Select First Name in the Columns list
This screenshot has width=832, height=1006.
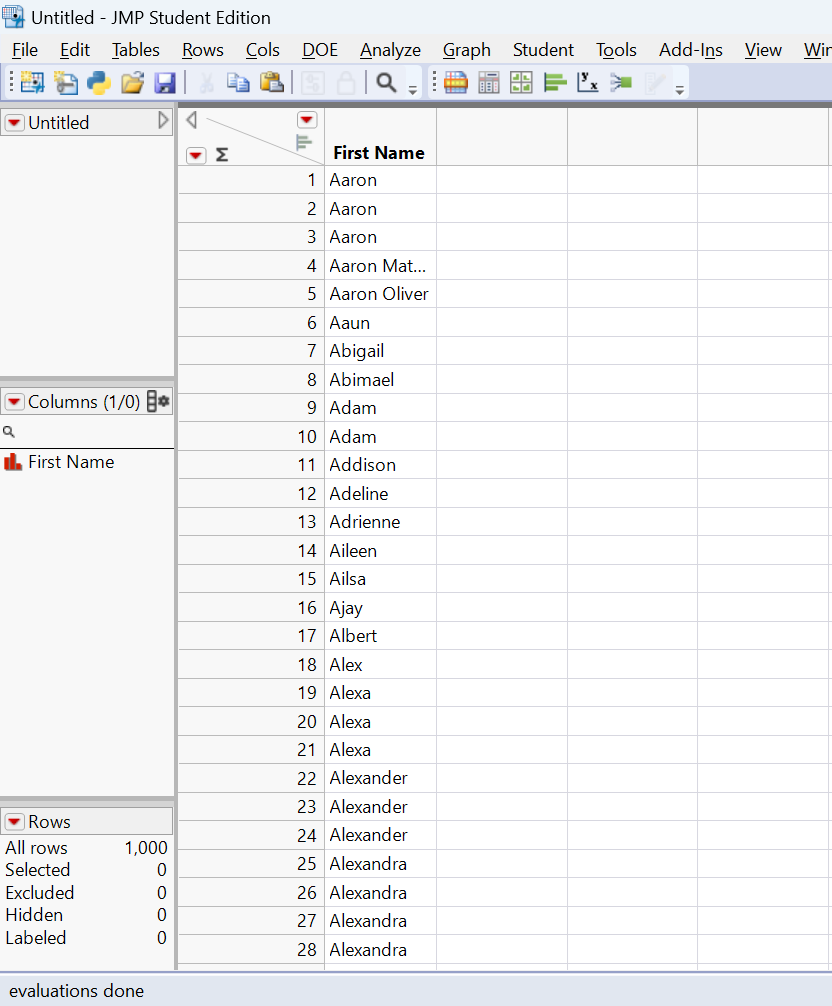pos(70,462)
